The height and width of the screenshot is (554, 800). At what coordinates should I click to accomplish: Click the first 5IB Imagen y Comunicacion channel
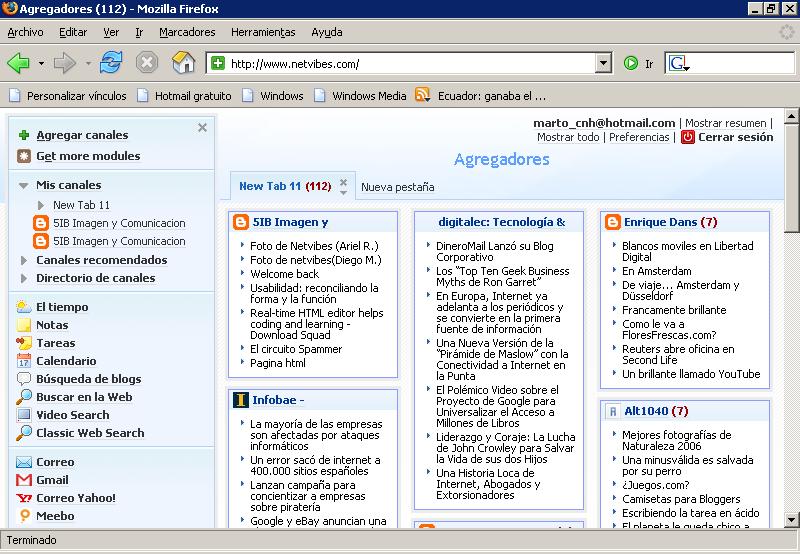[x=119, y=223]
